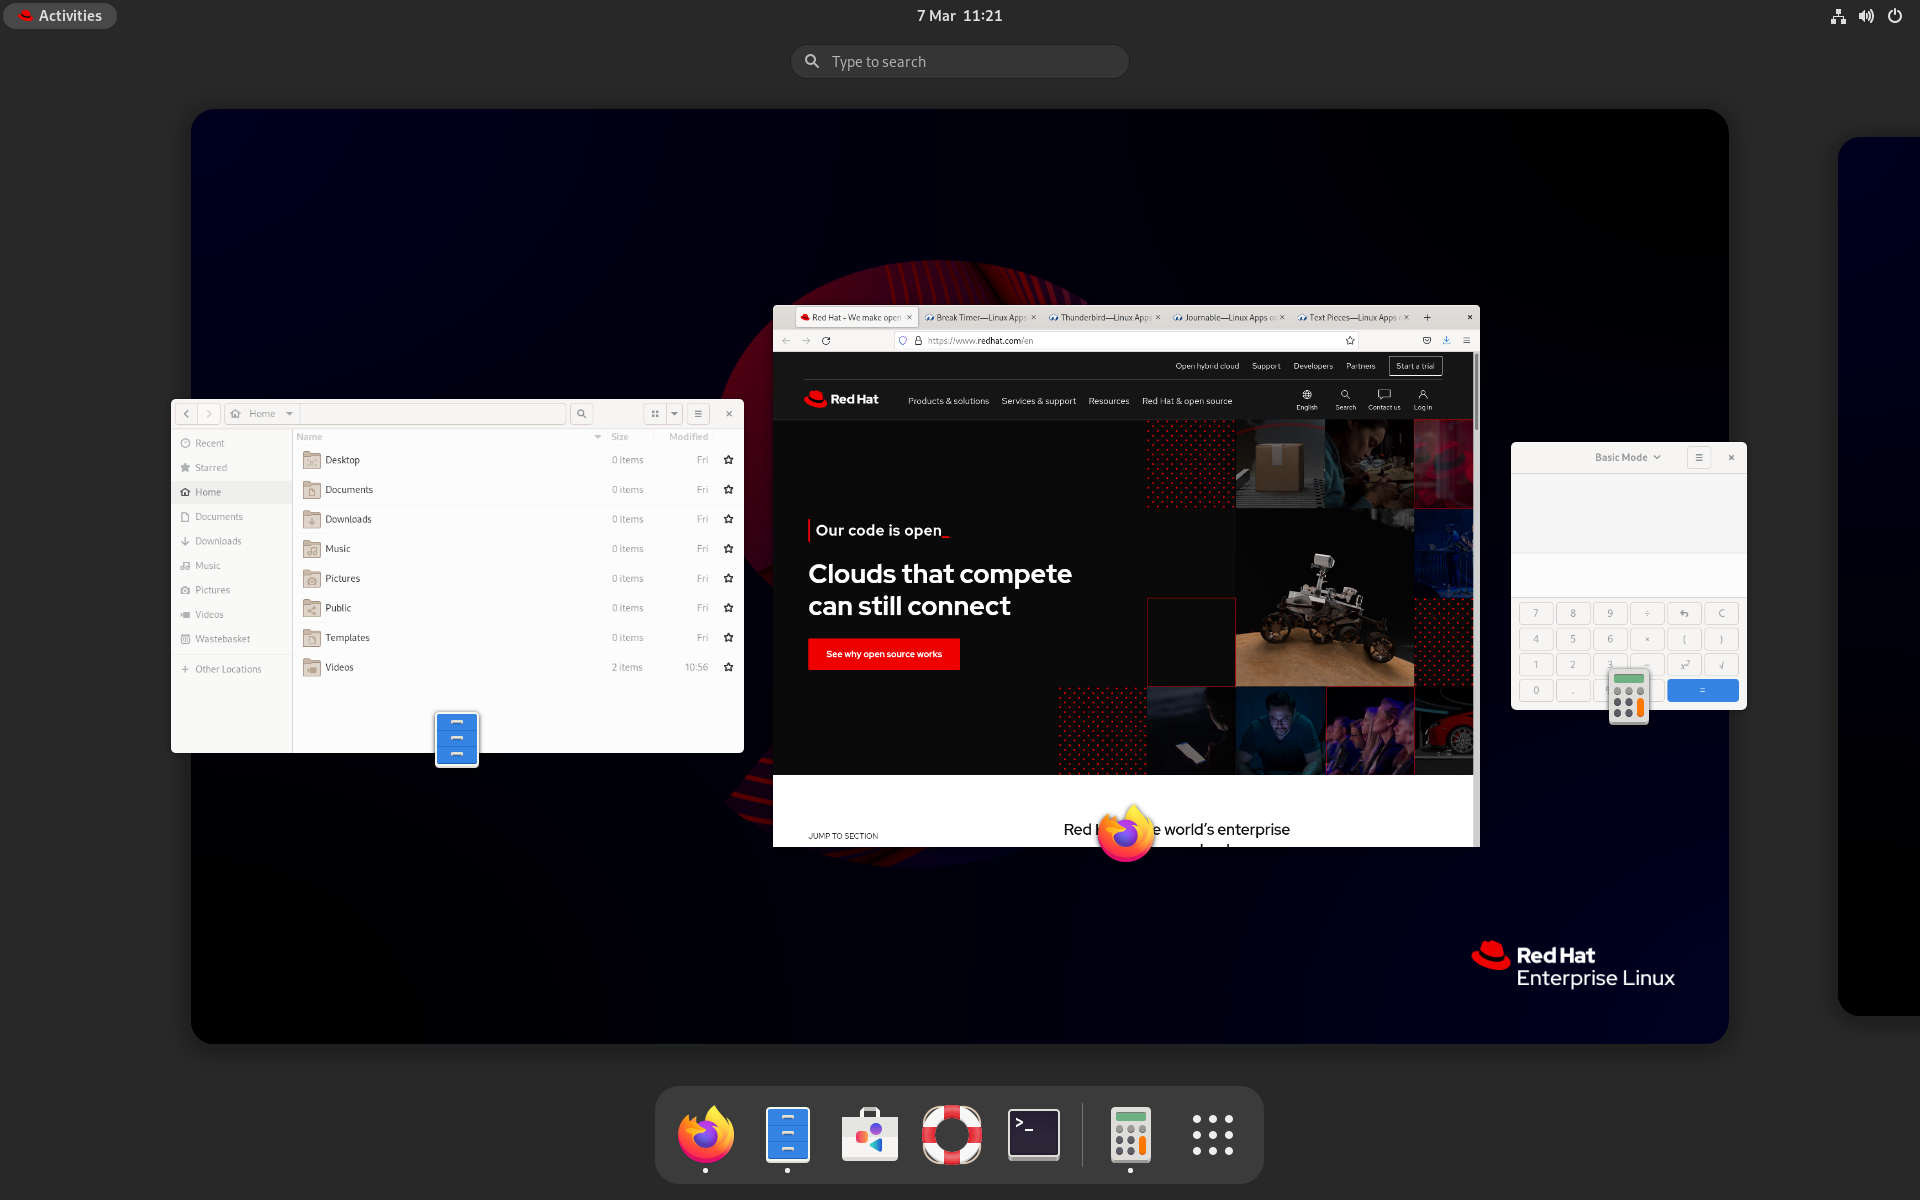1920x1200 pixels.
Task: Open the Help lifebuoy dock icon
Action: pos(951,1134)
